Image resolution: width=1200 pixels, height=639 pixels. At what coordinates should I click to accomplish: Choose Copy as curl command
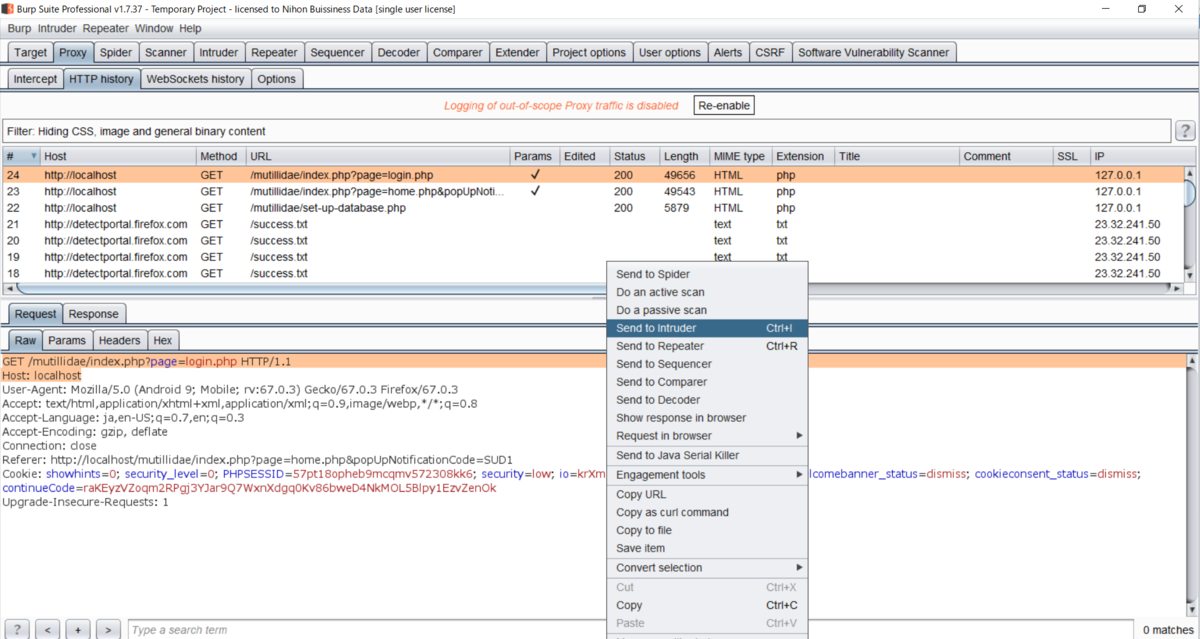click(707, 512)
